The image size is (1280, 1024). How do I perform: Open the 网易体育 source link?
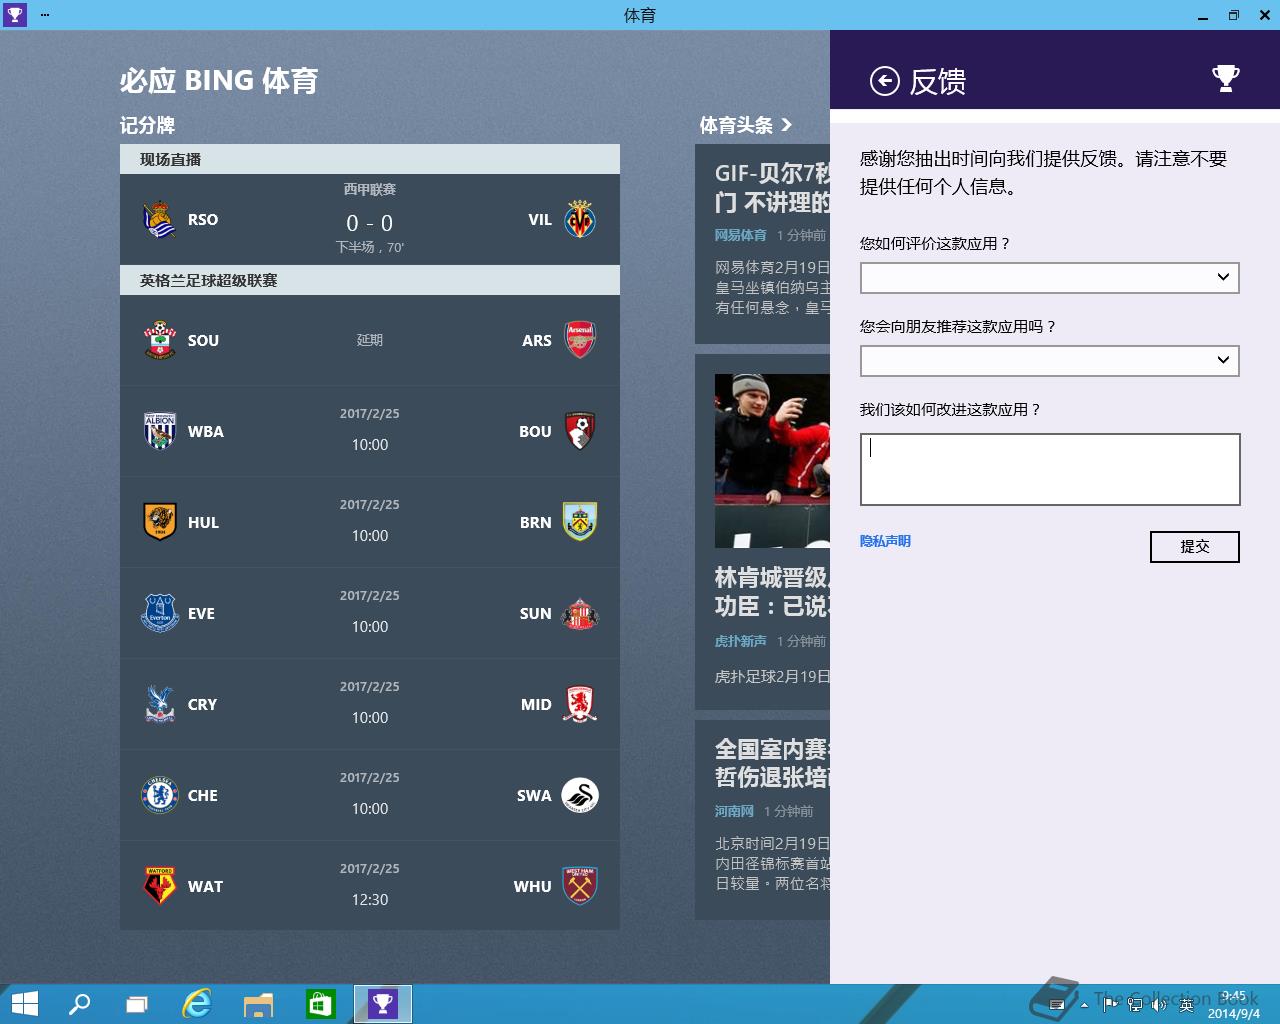tap(741, 235)
